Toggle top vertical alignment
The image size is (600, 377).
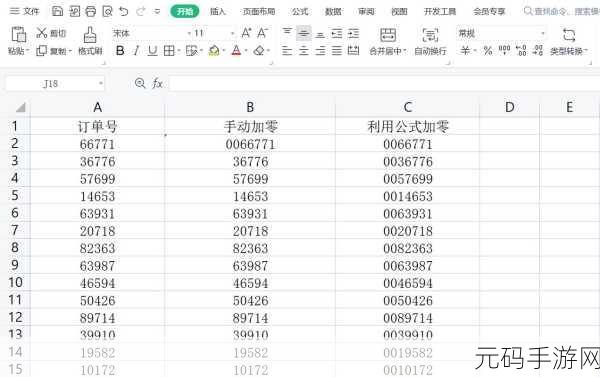click(287, 33)
